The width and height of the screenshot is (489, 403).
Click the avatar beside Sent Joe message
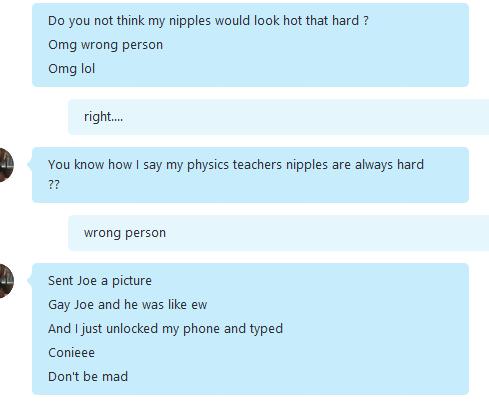6,281
